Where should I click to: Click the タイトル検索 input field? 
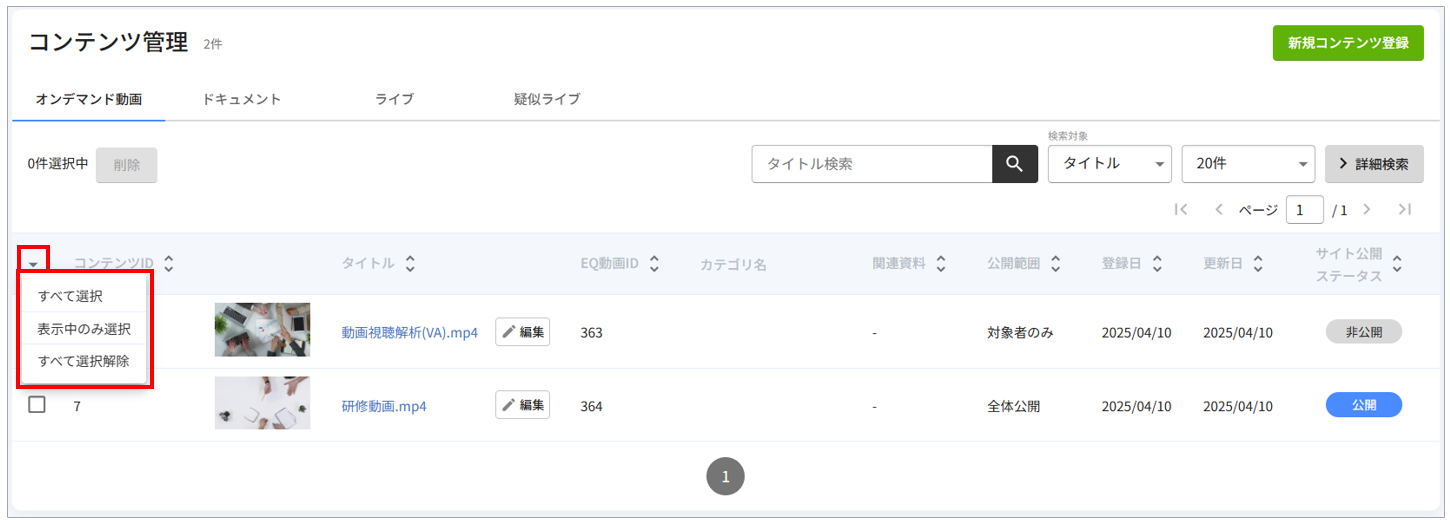click(x=872, y=164)
